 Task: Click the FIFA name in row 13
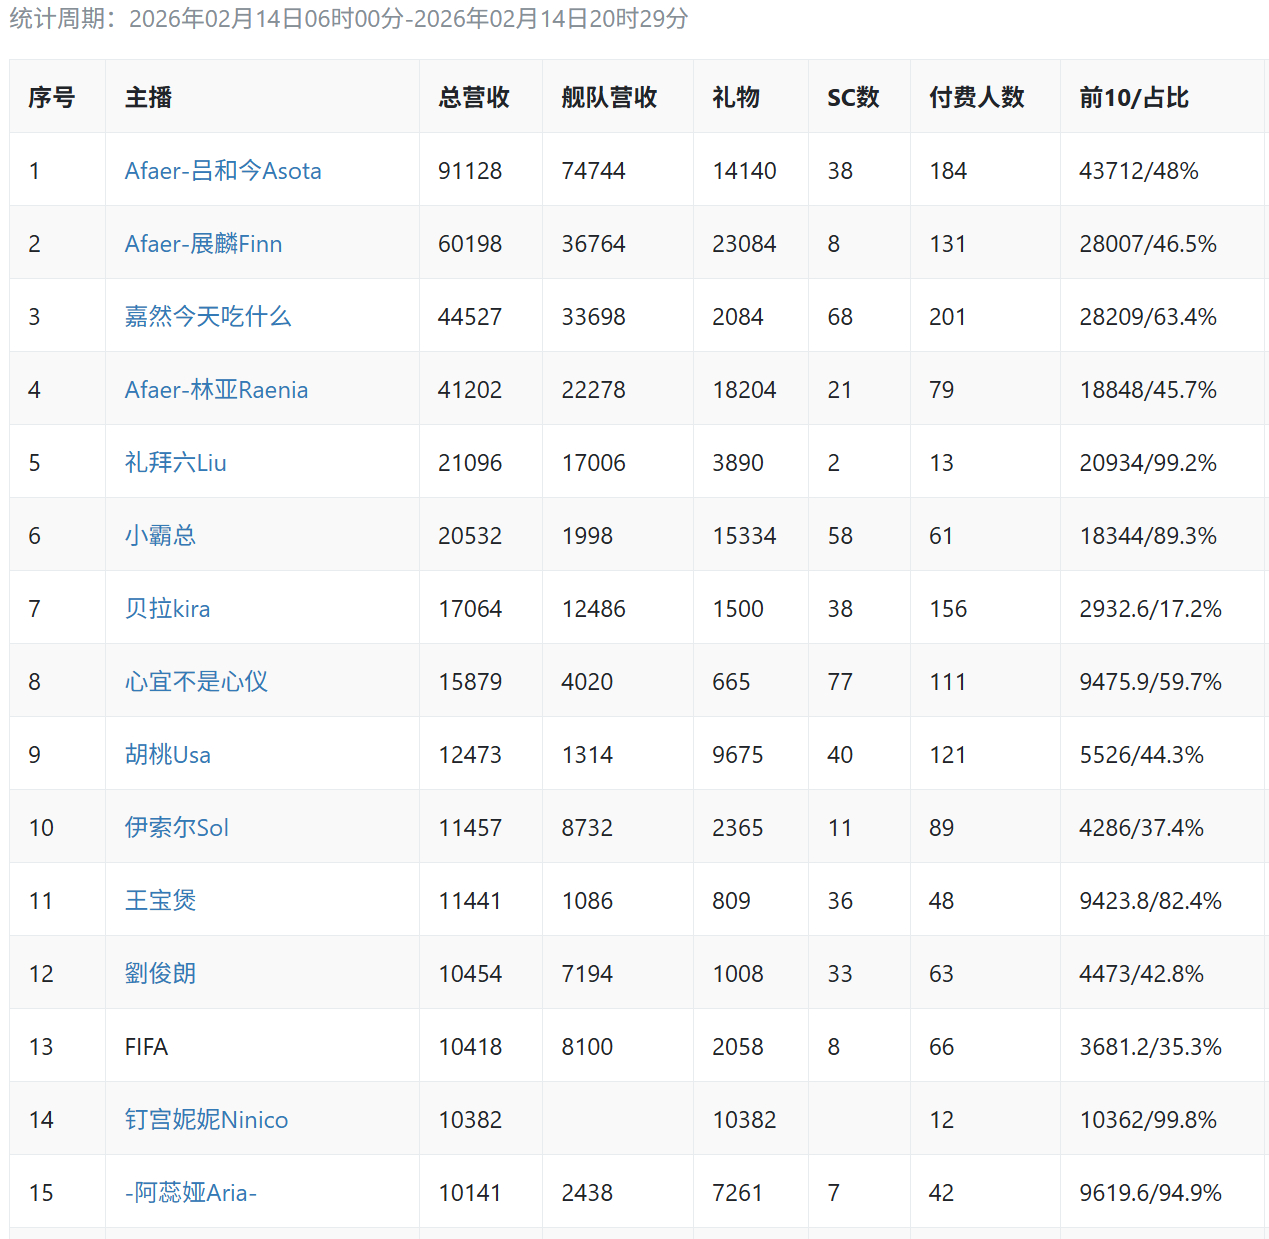(146, 1047)
